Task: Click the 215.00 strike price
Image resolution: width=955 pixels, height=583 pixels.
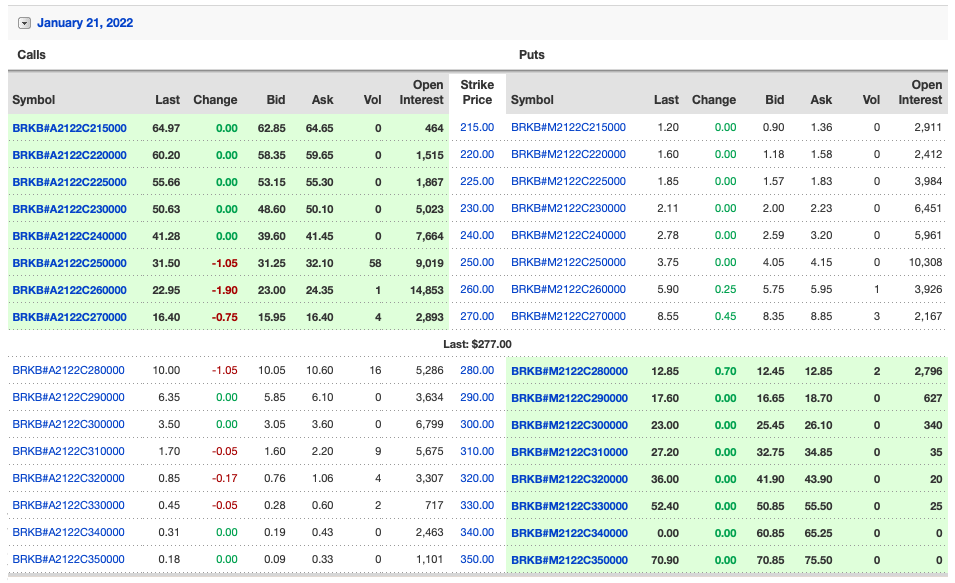Action: pyautogui.click(x=477, y=128)
